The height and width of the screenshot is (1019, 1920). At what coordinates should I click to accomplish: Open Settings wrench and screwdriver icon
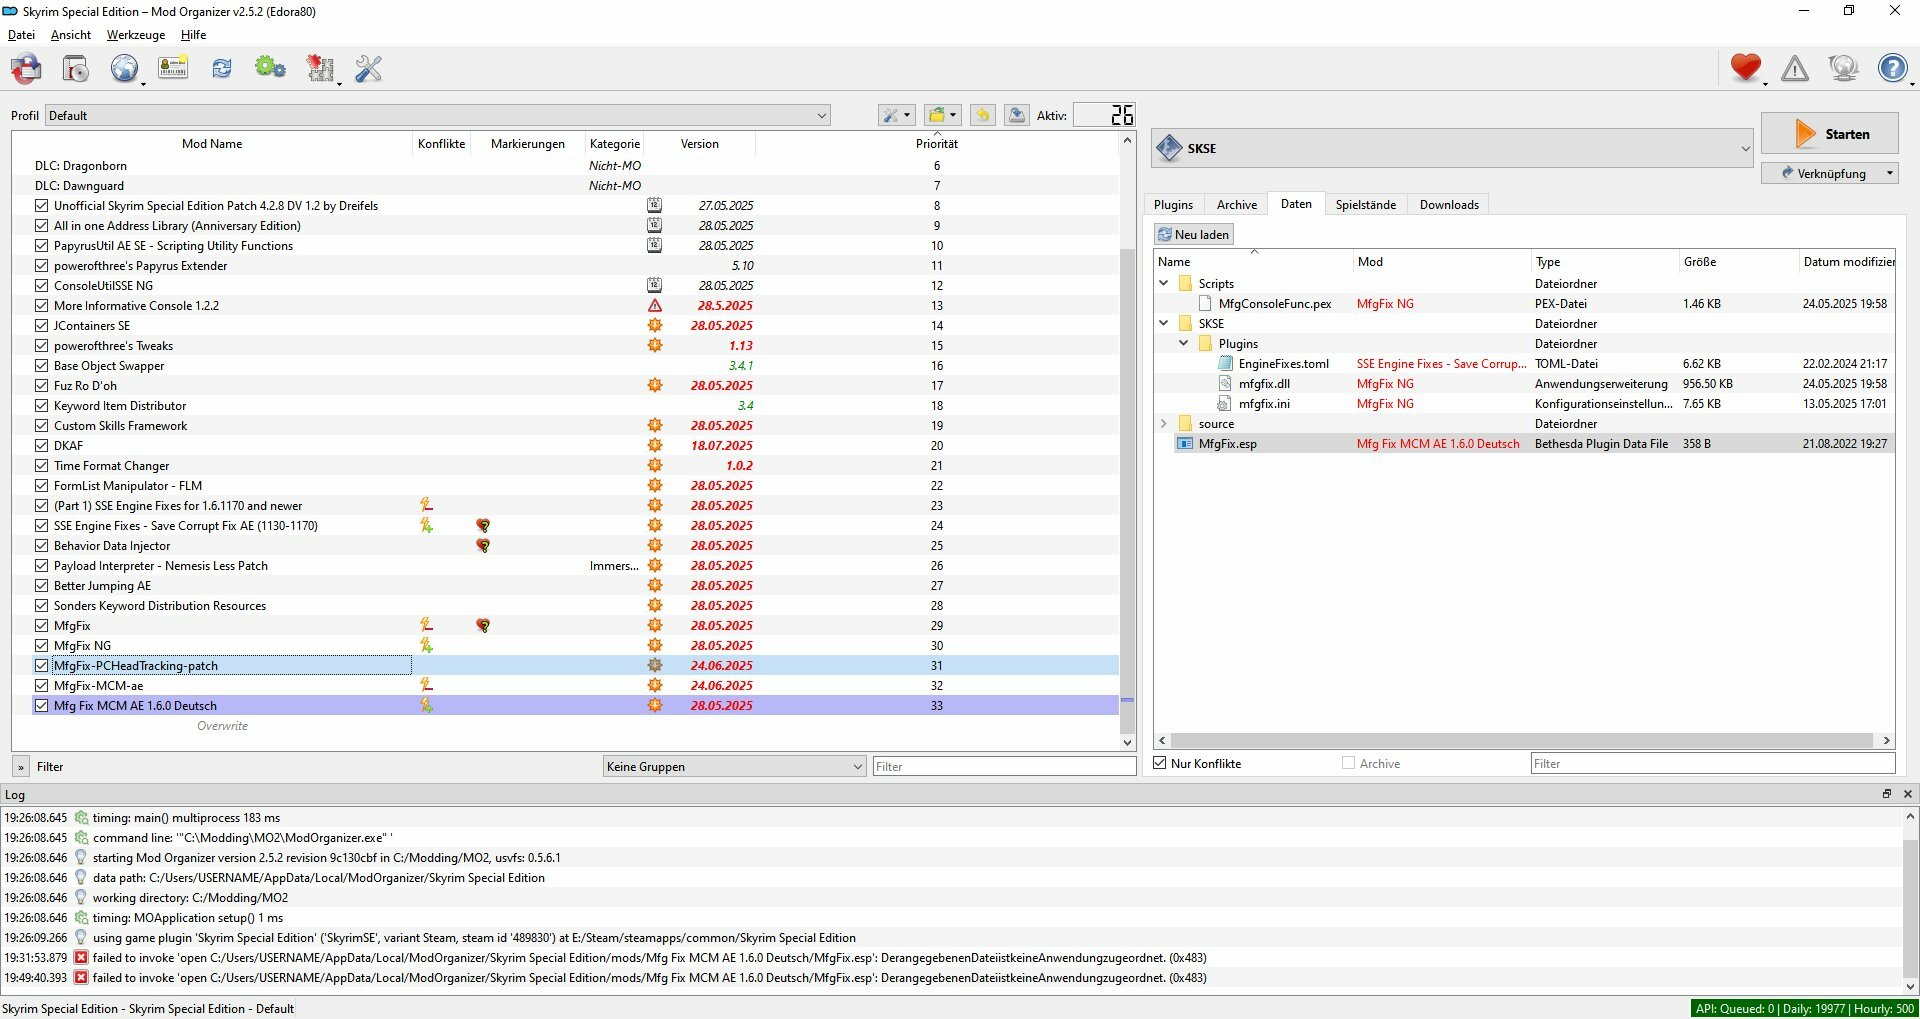(x=369, y=69)
